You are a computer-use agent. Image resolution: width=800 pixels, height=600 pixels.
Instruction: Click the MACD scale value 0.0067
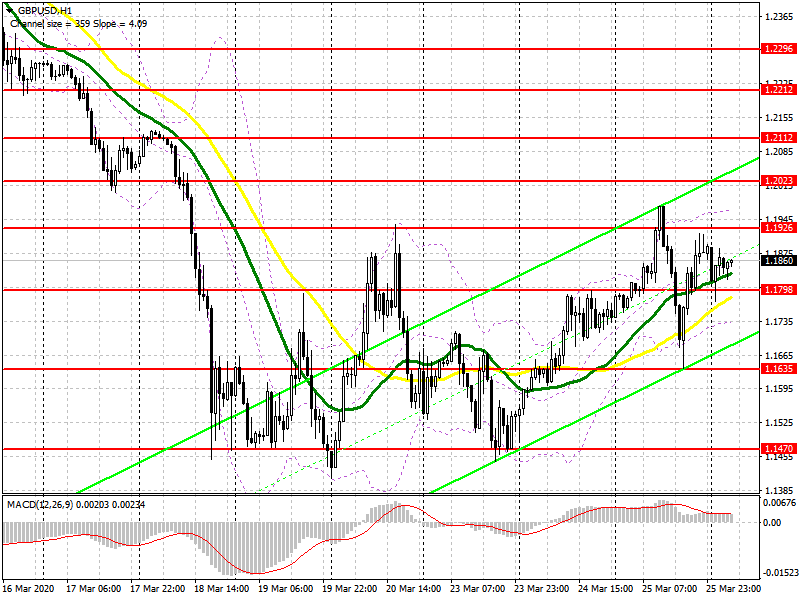click(779, 503)
